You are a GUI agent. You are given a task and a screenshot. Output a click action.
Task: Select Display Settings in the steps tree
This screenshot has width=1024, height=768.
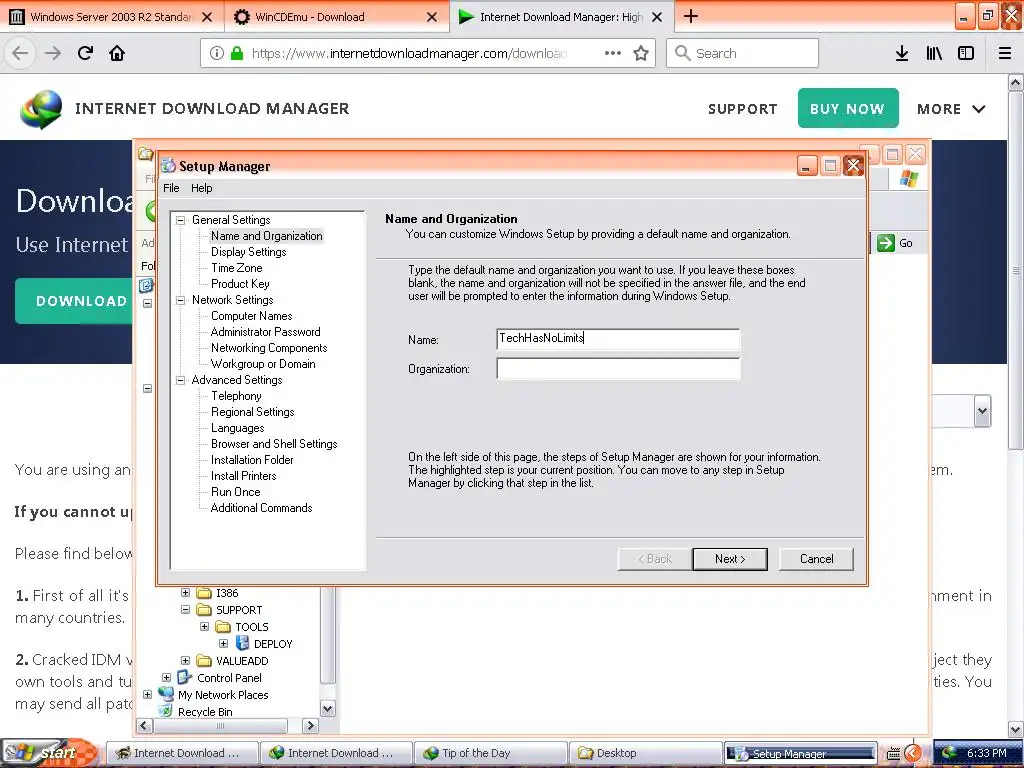(x=248, y=252)
